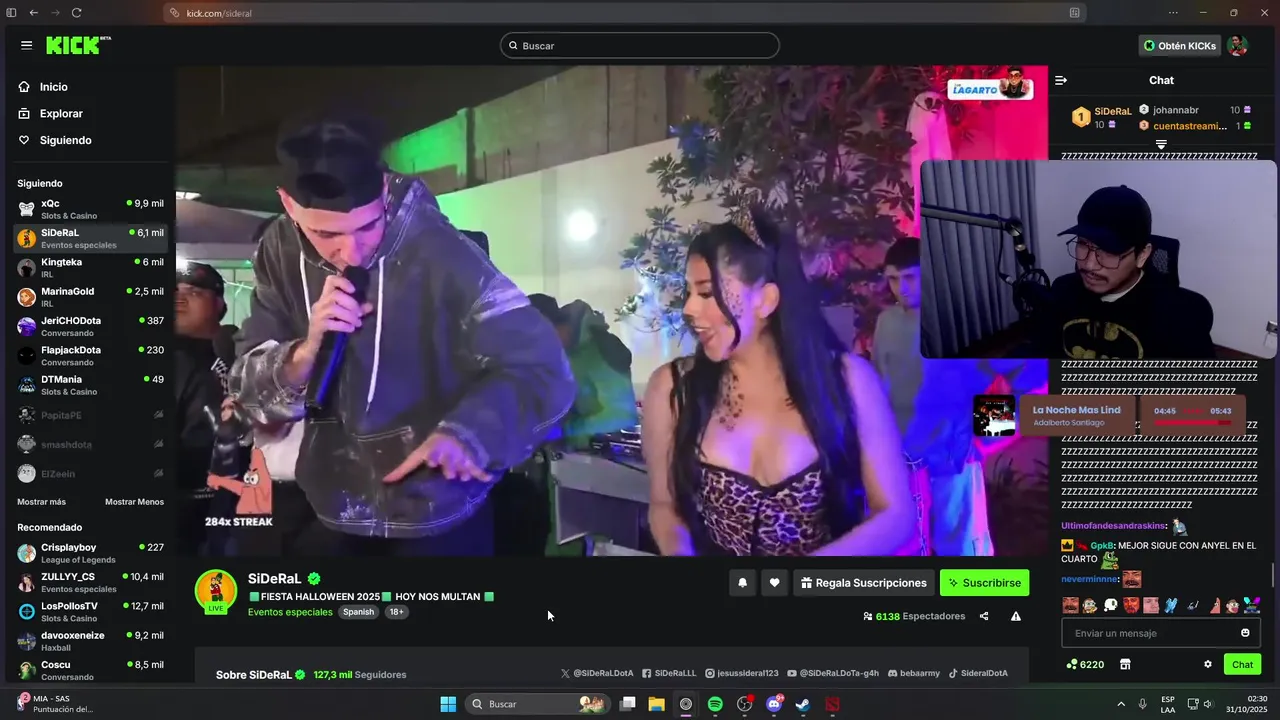Screen dimensions: 1280x720
Task: Open the emoji picker in chat input
Action: tap(1245, 633)
